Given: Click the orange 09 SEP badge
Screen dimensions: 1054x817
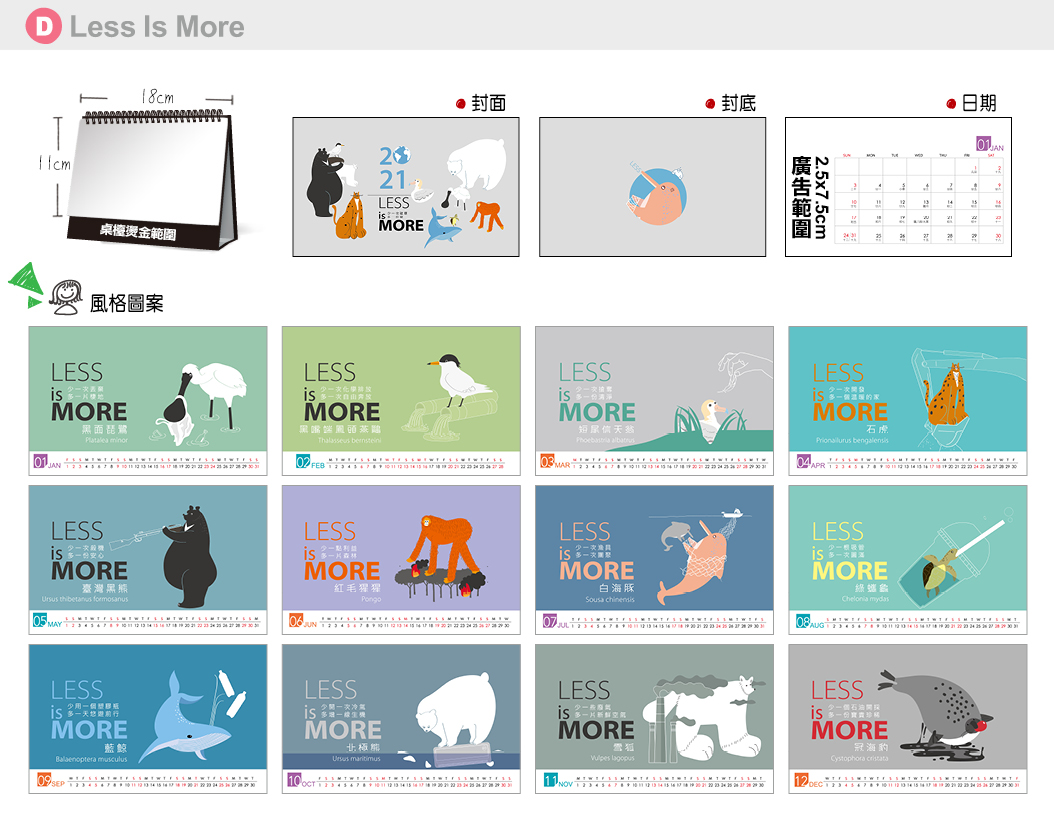Looking at the screenshot, I should click(x=50, y=780).
